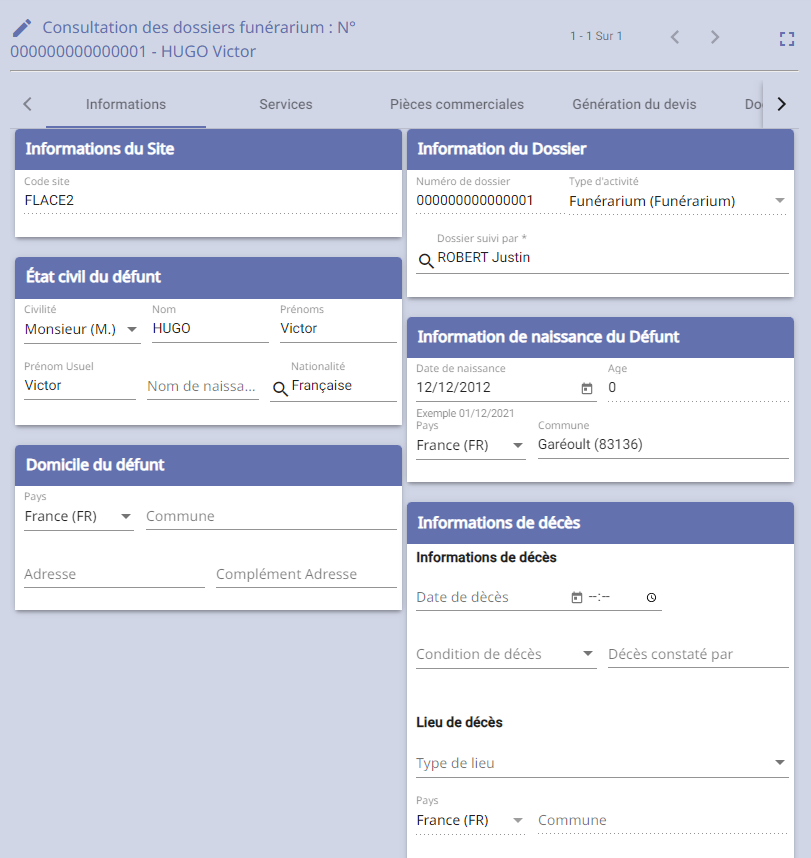Click search icon beside Nationalité field
The height and width of the screenshot is (858, 811).
[280, 389]
